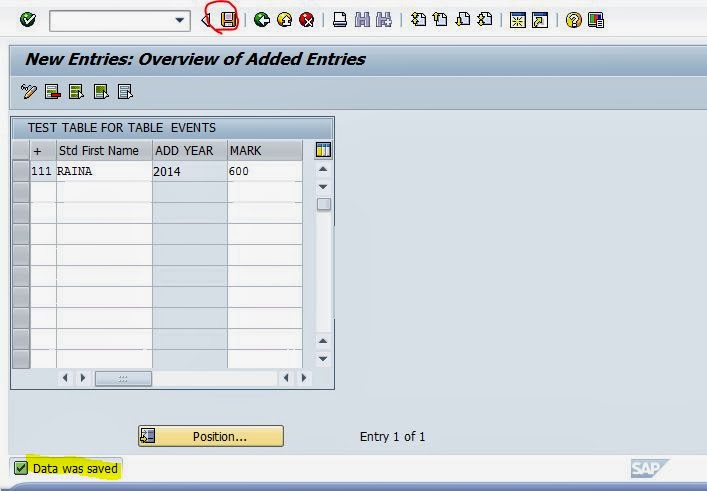The width and height of the screenshot is (707, 491).
Task: Click the page-up arrow near the table bottom
Action: point(323,341)
